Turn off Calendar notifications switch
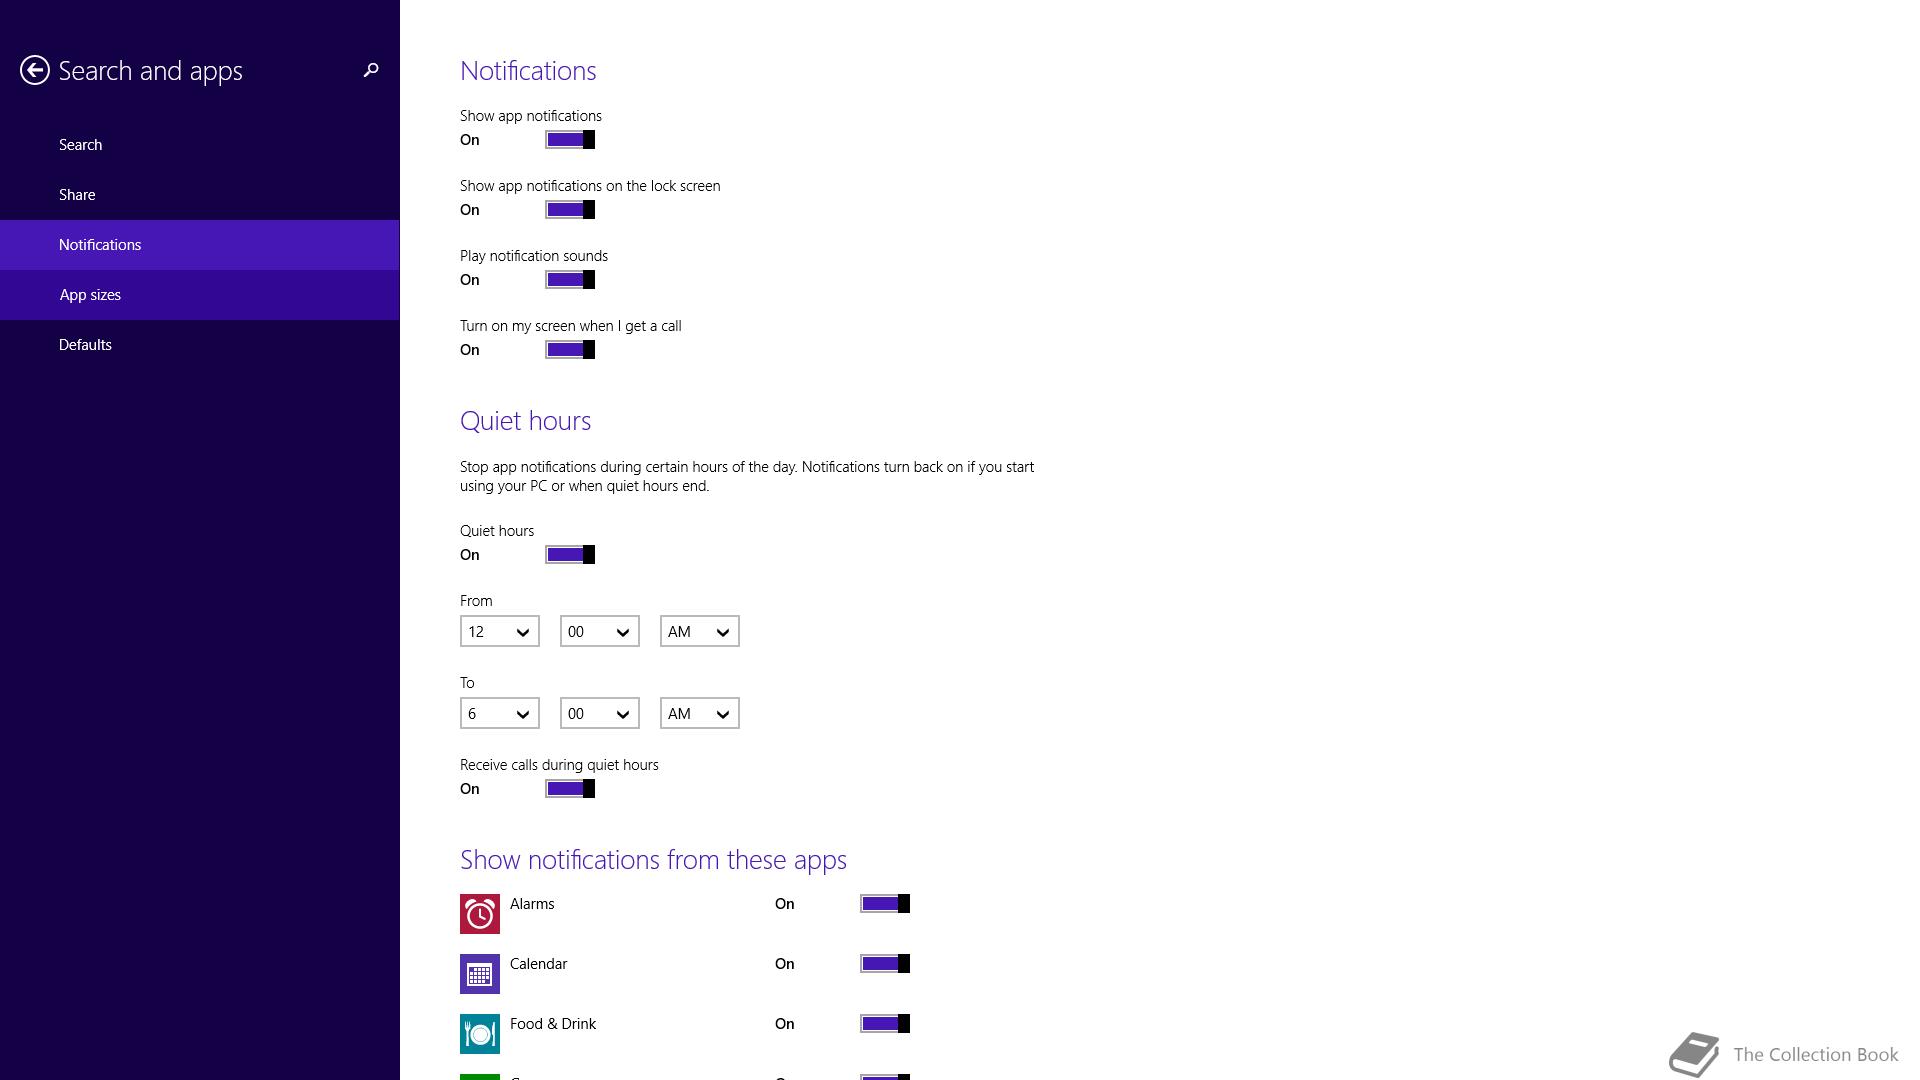Screen dimensions: 1920x1080 click(885, 964)
